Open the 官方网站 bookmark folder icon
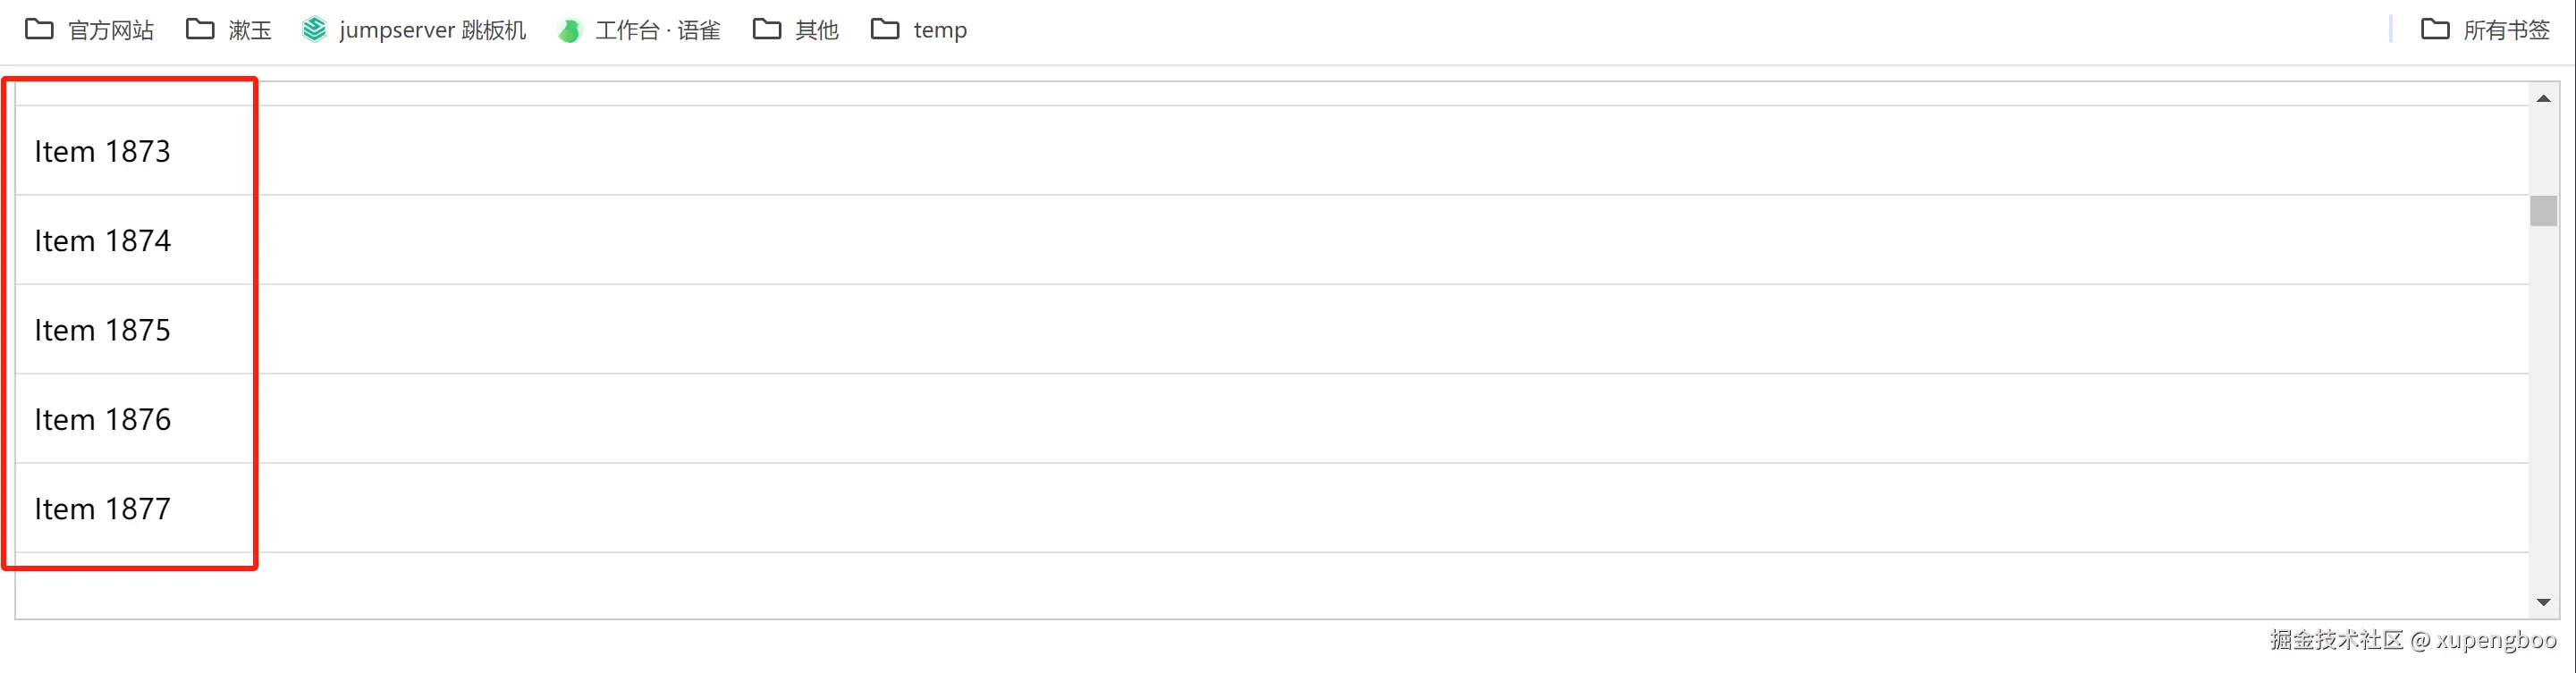Viewport: 2576px width, 673px height. click(39, 29)
